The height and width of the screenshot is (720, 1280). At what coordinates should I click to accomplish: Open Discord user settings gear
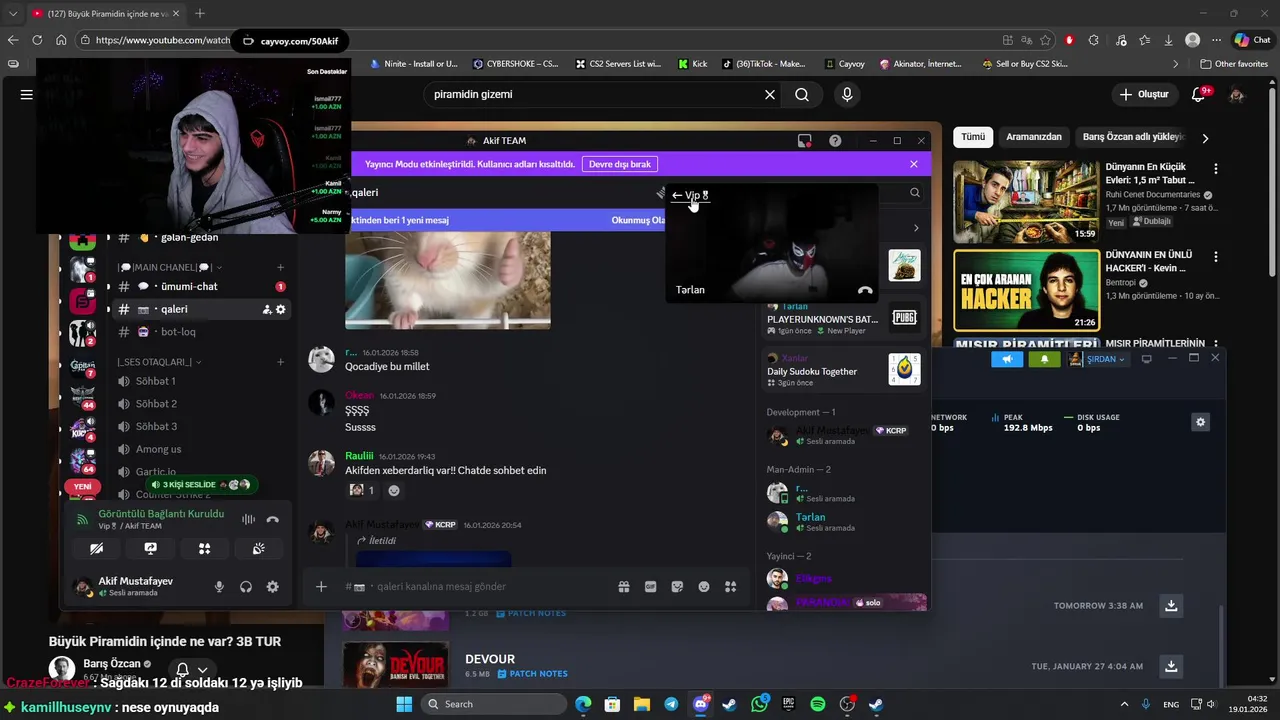(272, 587)
